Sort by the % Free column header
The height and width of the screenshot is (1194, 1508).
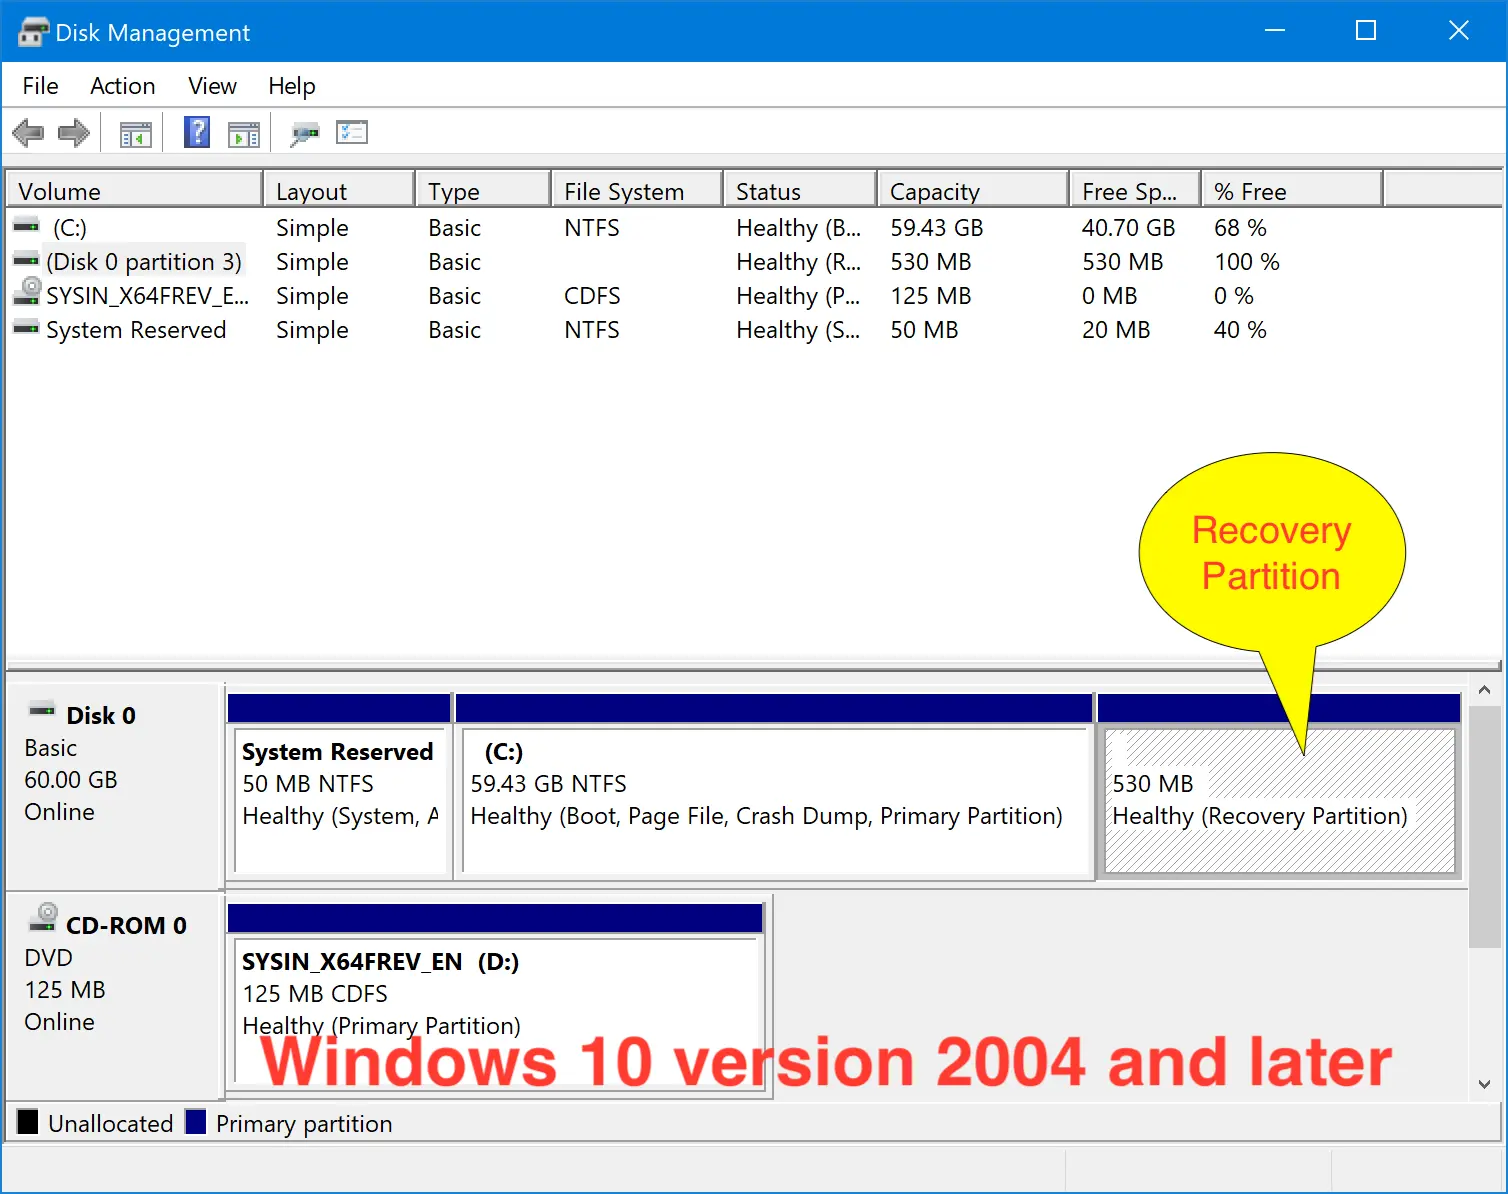(x=1292, y=191)
